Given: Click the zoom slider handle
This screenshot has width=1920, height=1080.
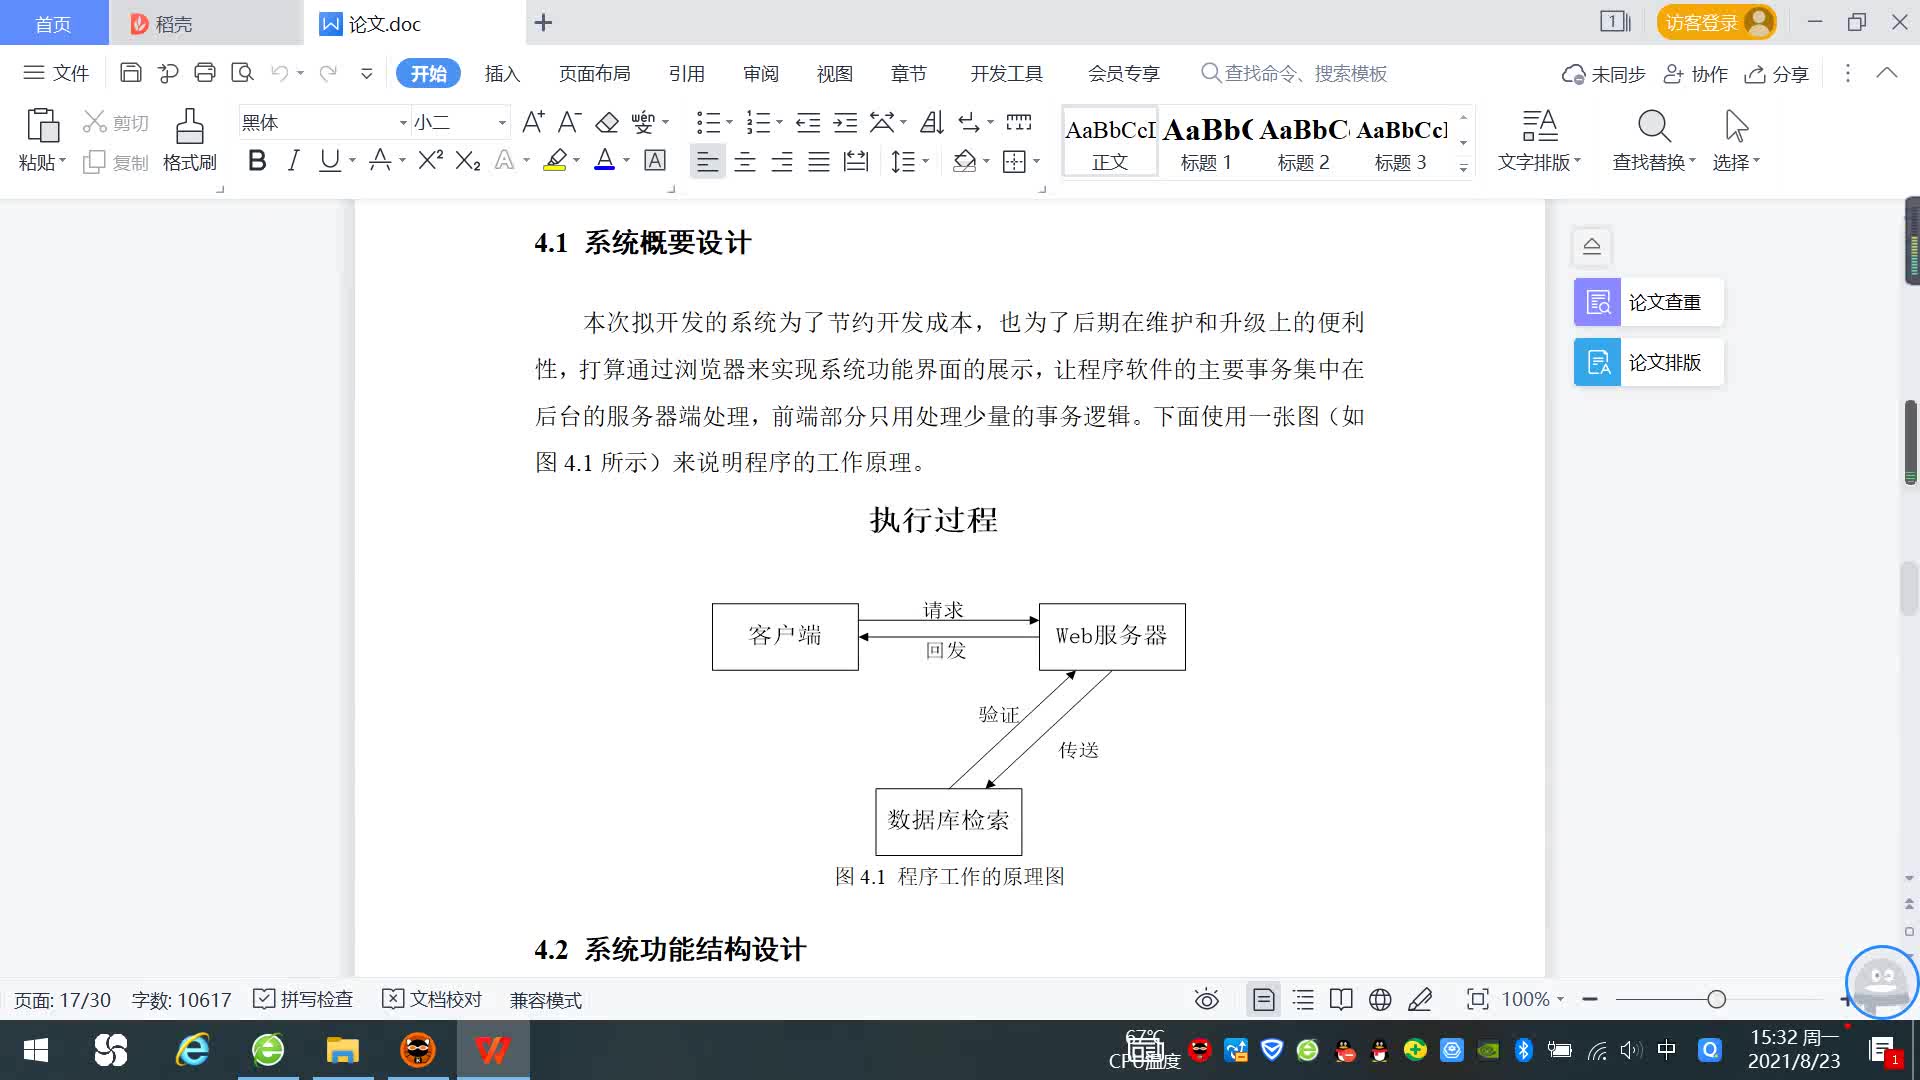Looking at the screenshot, I should [1717, 999].
